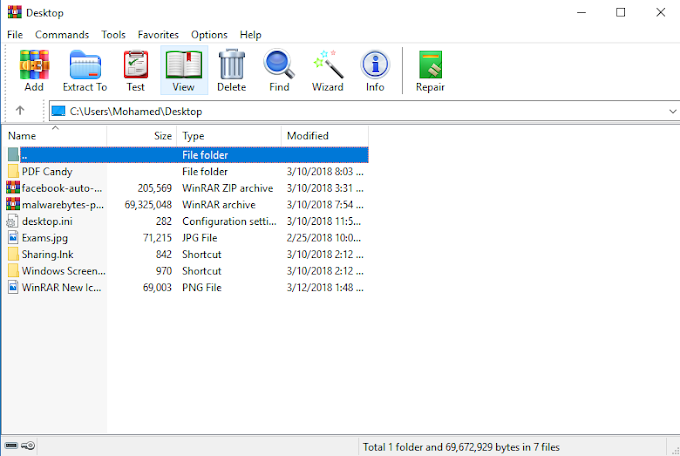Click the Repair archive icon

[x=430, y=65]
